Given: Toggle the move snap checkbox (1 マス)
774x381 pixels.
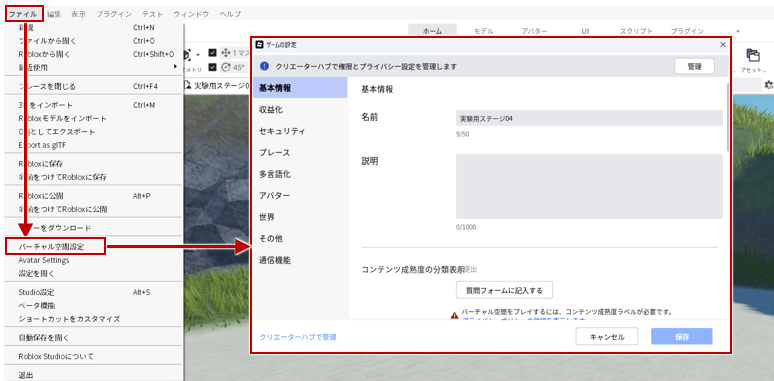Looking at the screenshot, I should pos(213,52).
